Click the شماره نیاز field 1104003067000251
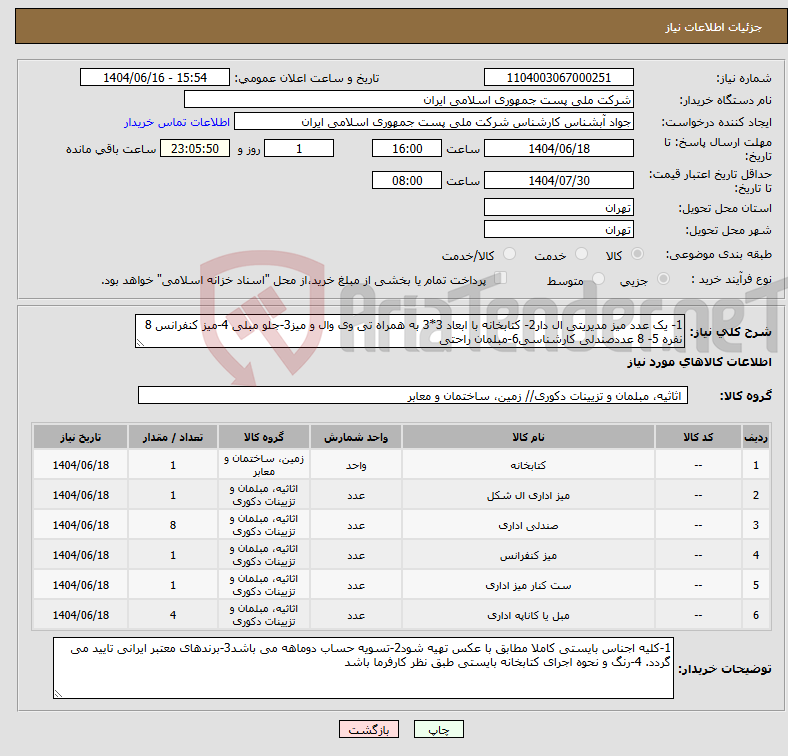The width and height of the screenshot is (788, 756). tap(558, 77)
